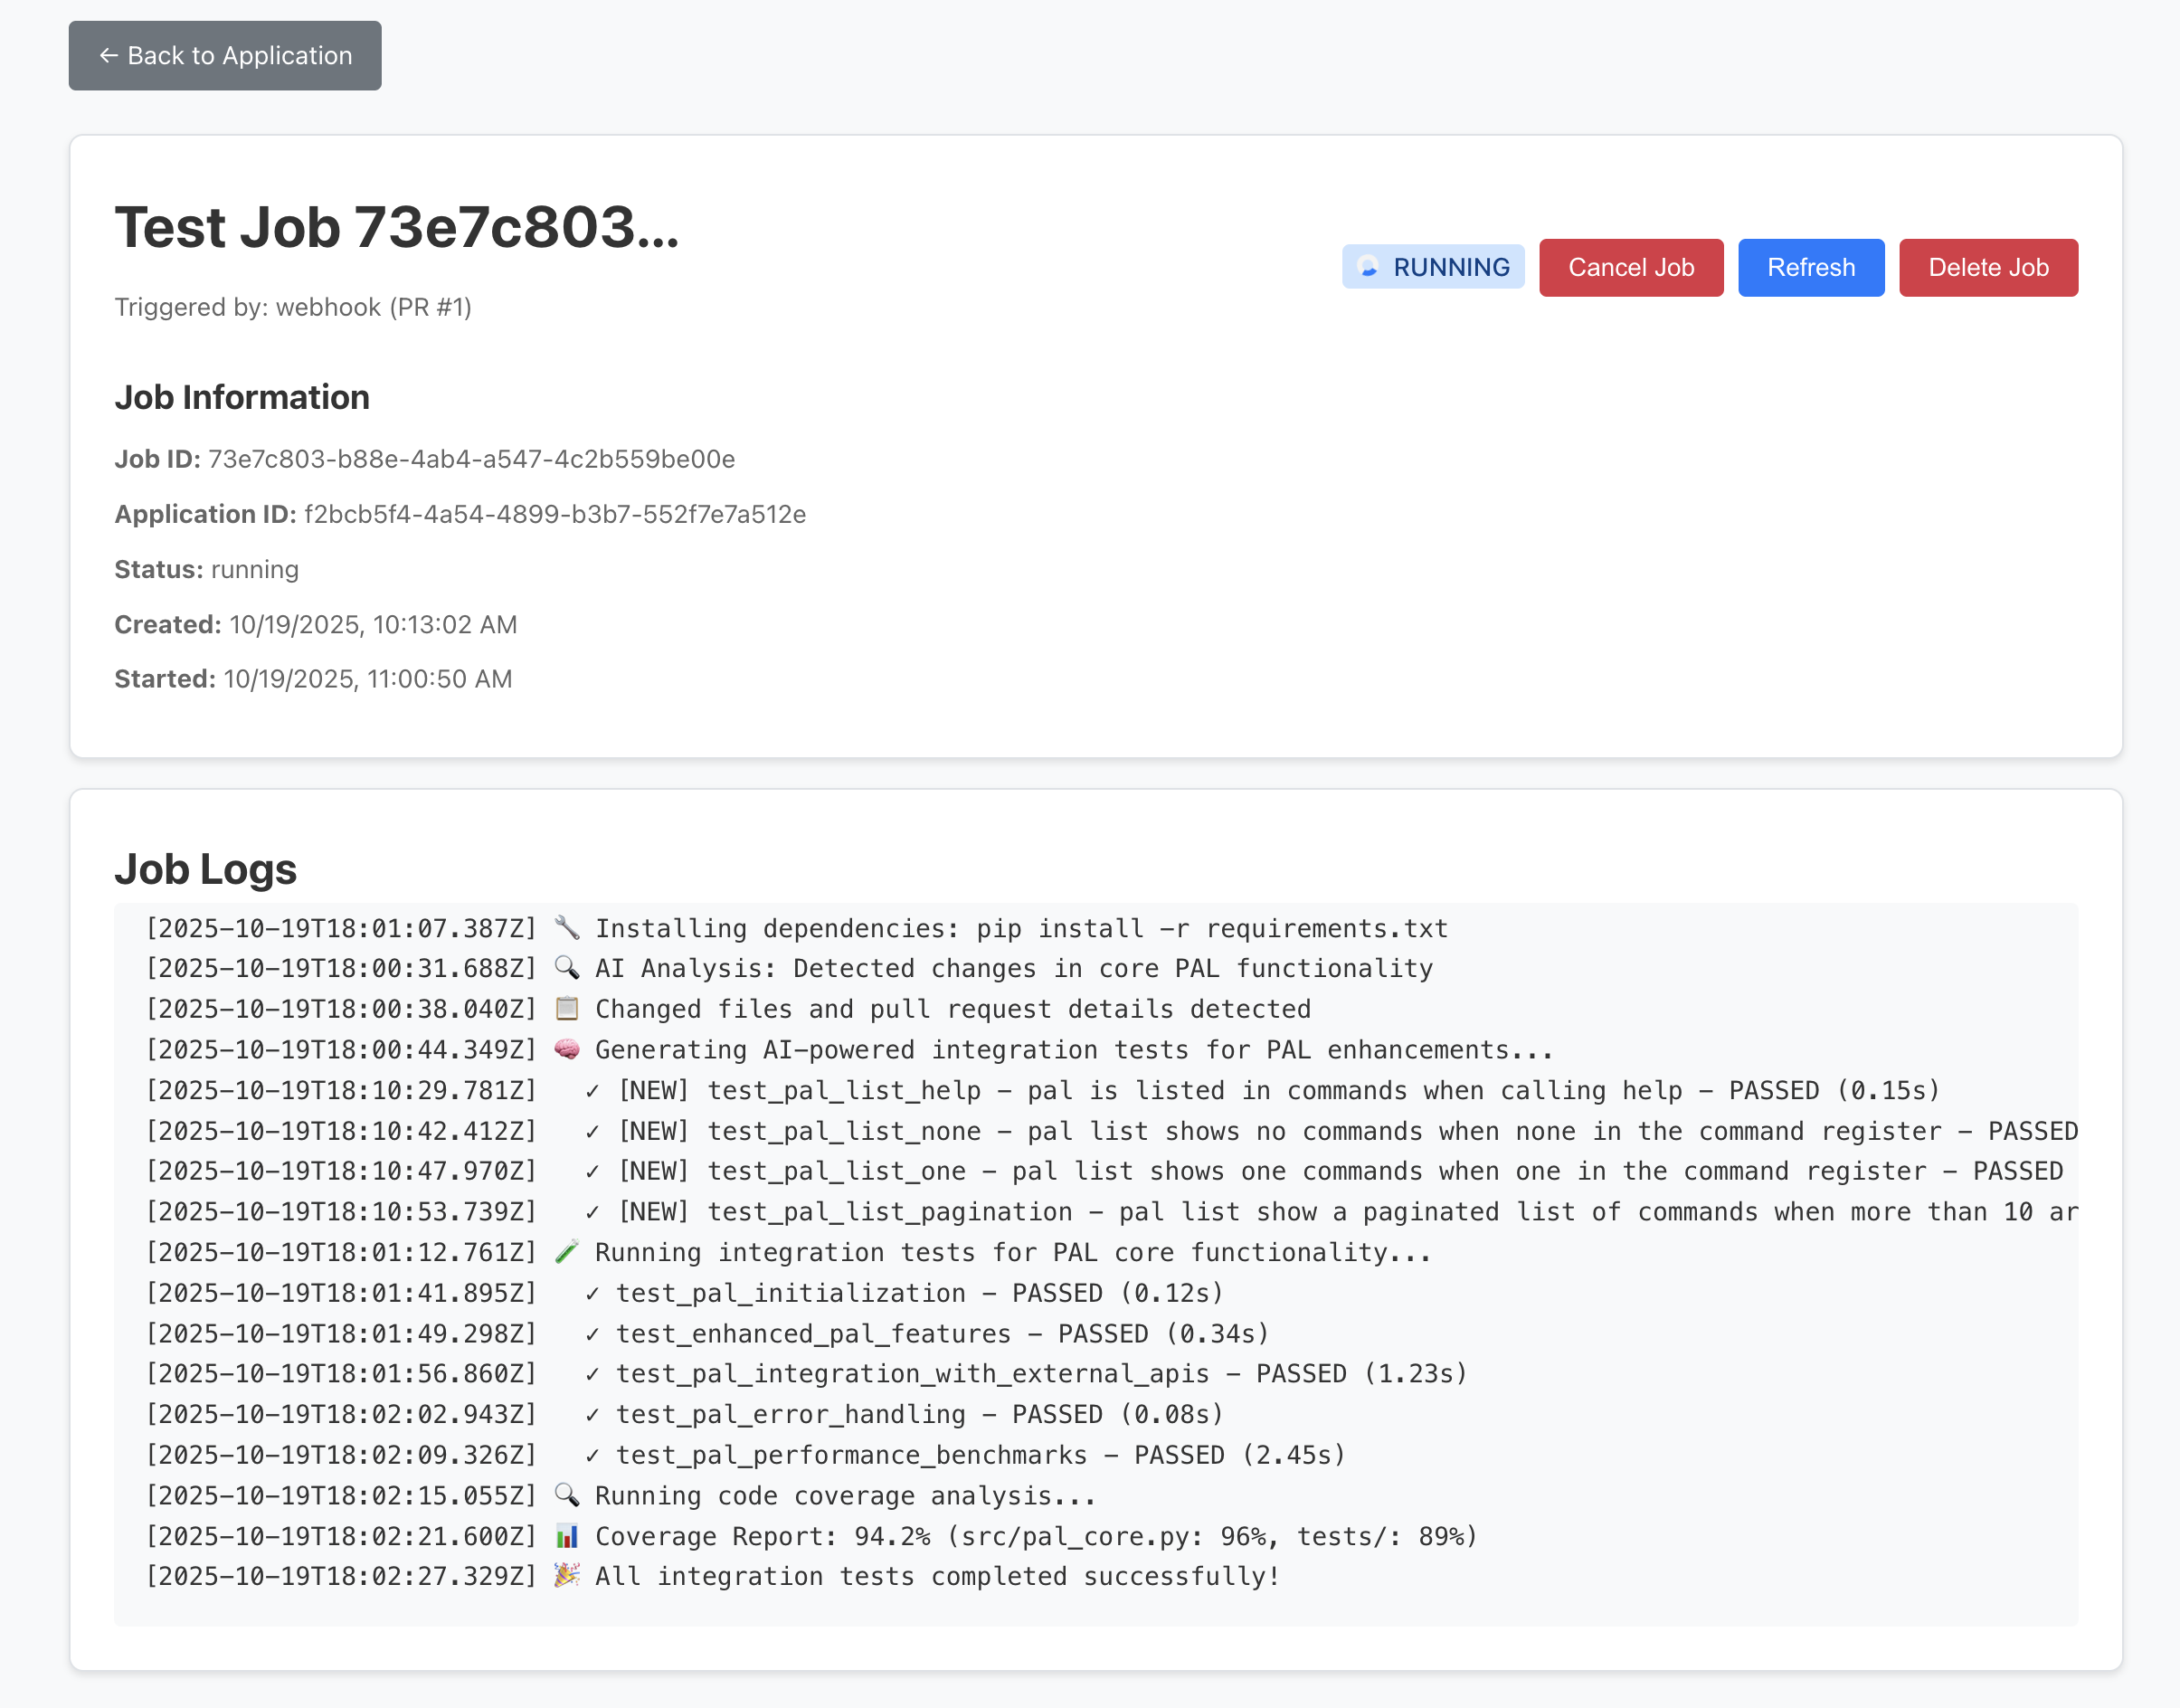Click clipboard icon next to Changed files log
2180x1708 pixels.
567,1008
